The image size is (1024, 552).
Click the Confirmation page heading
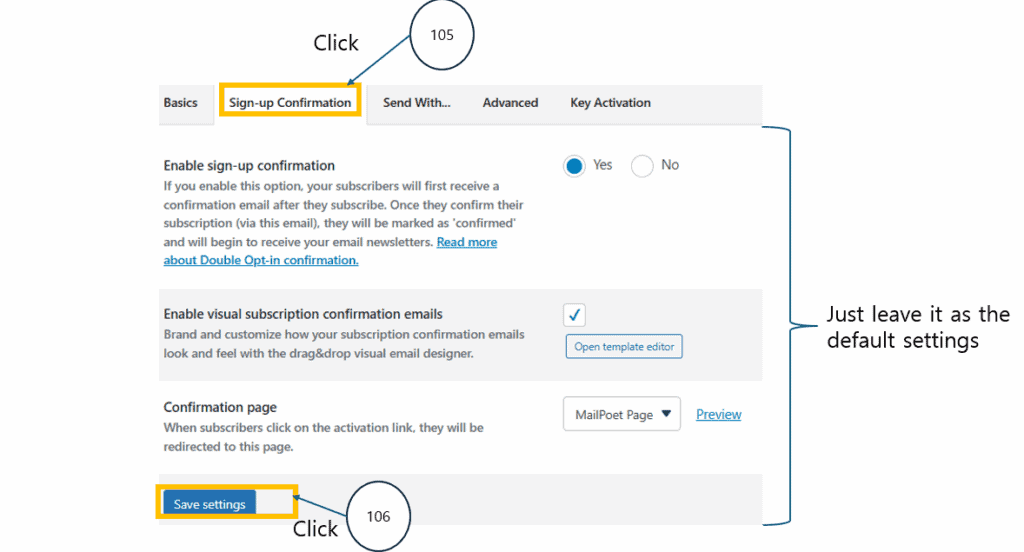pyautogui.click(x=220, y=407)
